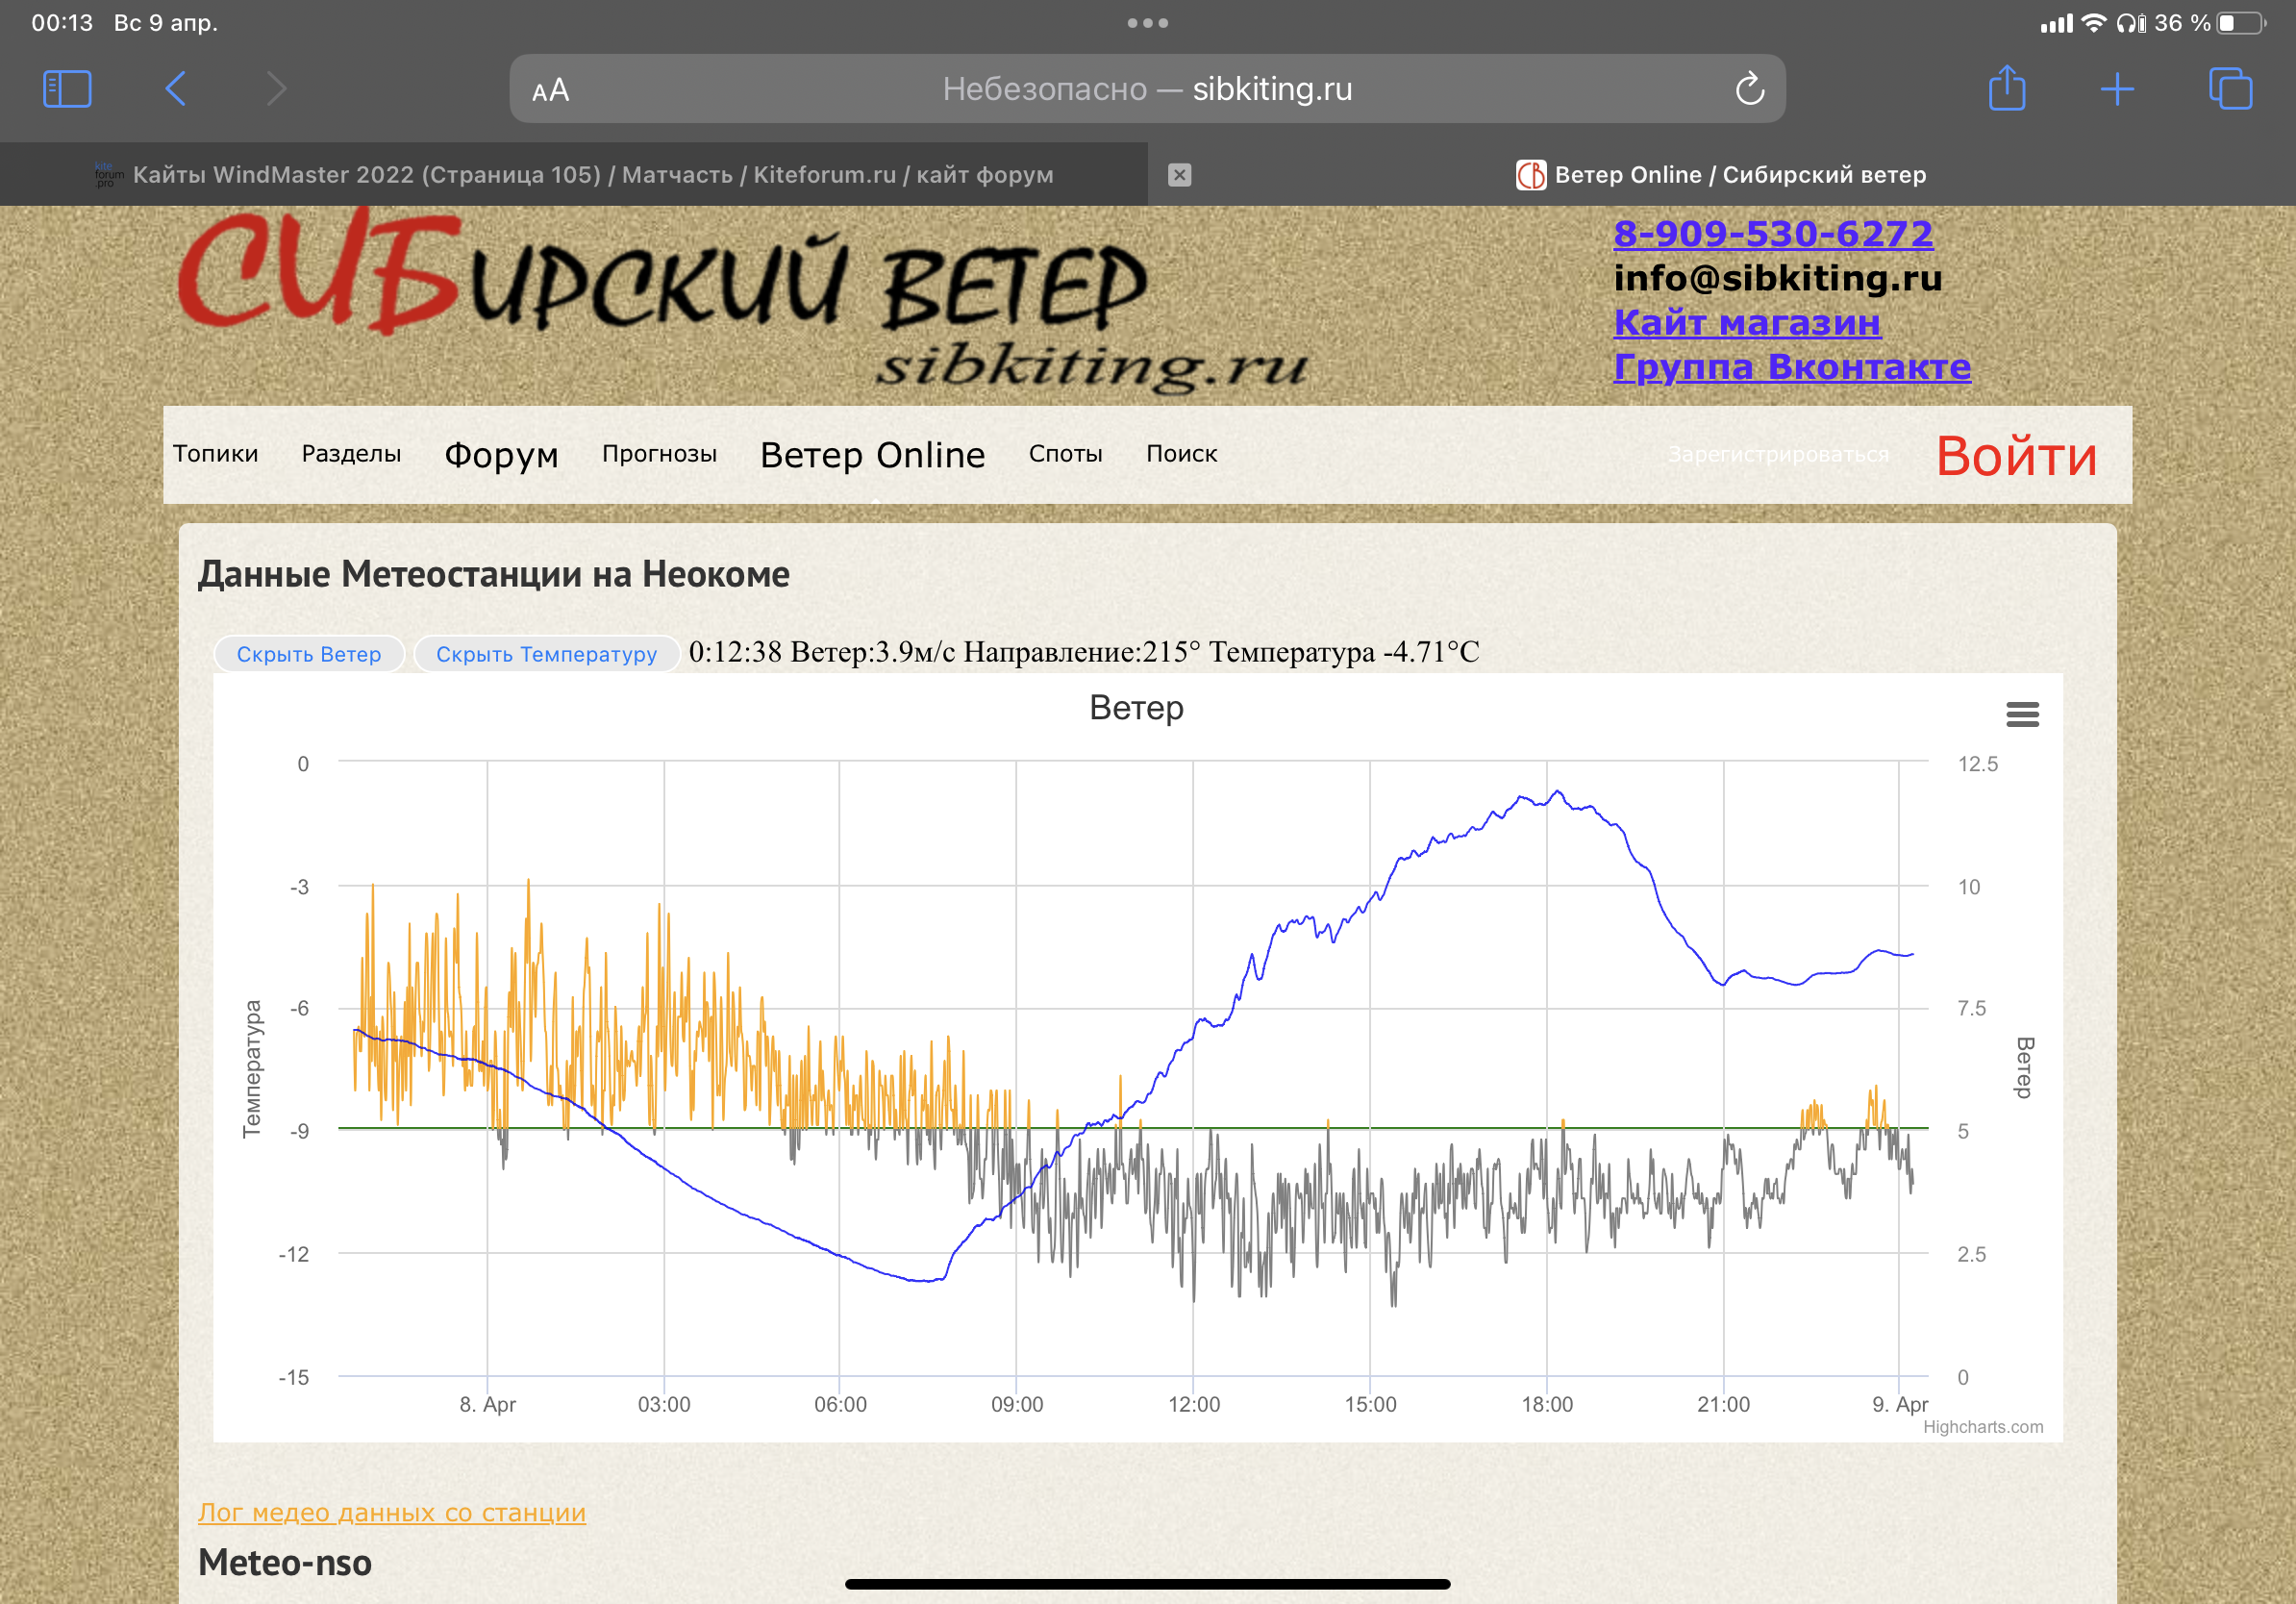Open the Safari sidebar panel icon
Image resolution: width=2296 pixels, height=1604 pixels.
pyautogui.click(x=67, y=89)
